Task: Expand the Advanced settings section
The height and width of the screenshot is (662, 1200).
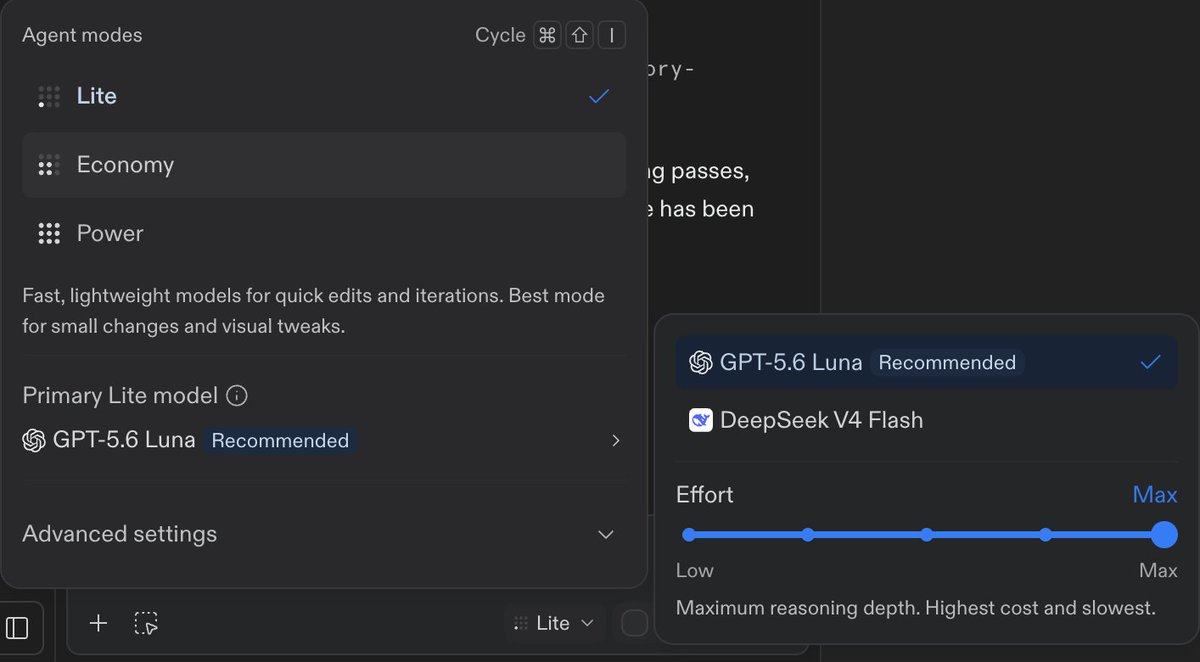Action: tap(319, 534)
